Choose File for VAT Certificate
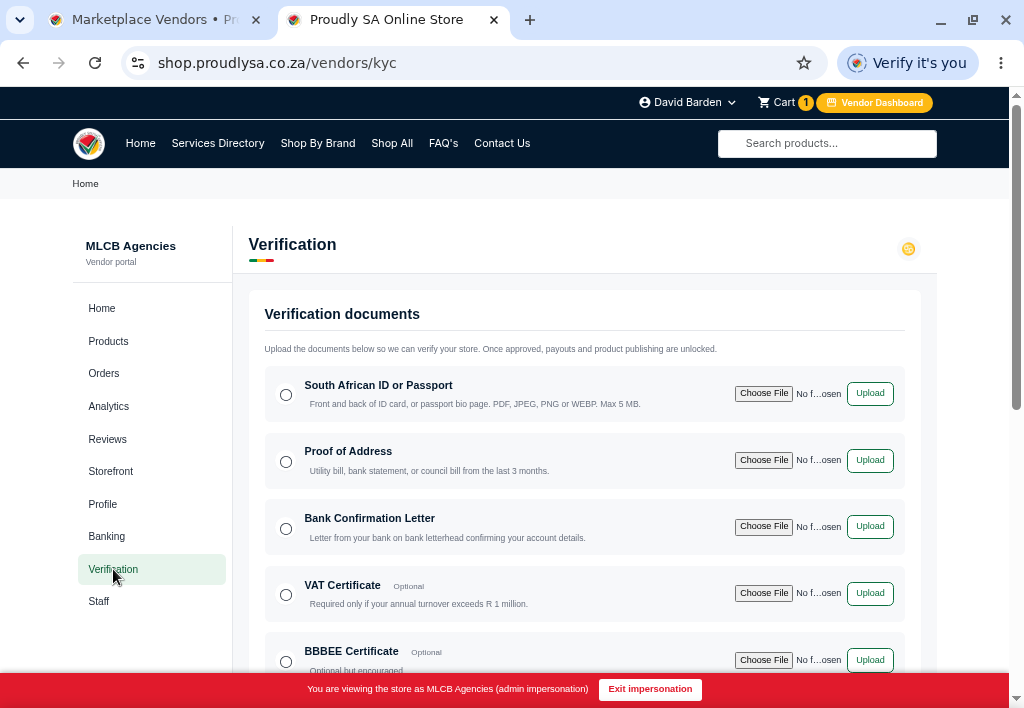 coord(763,594)
